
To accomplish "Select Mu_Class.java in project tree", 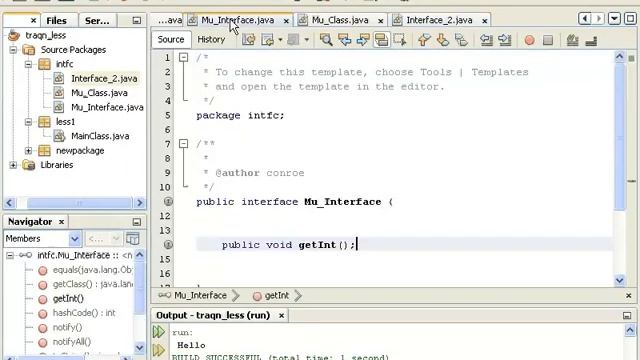I will [99, 93].
